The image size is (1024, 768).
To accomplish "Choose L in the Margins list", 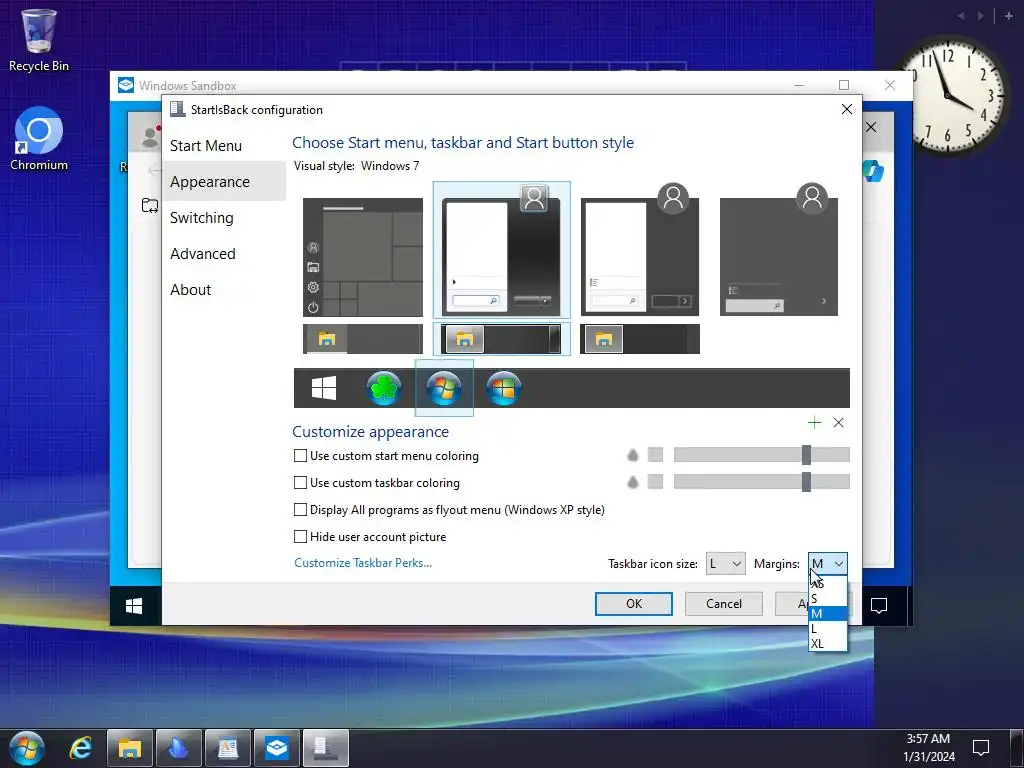I will [x=827, y=628].
